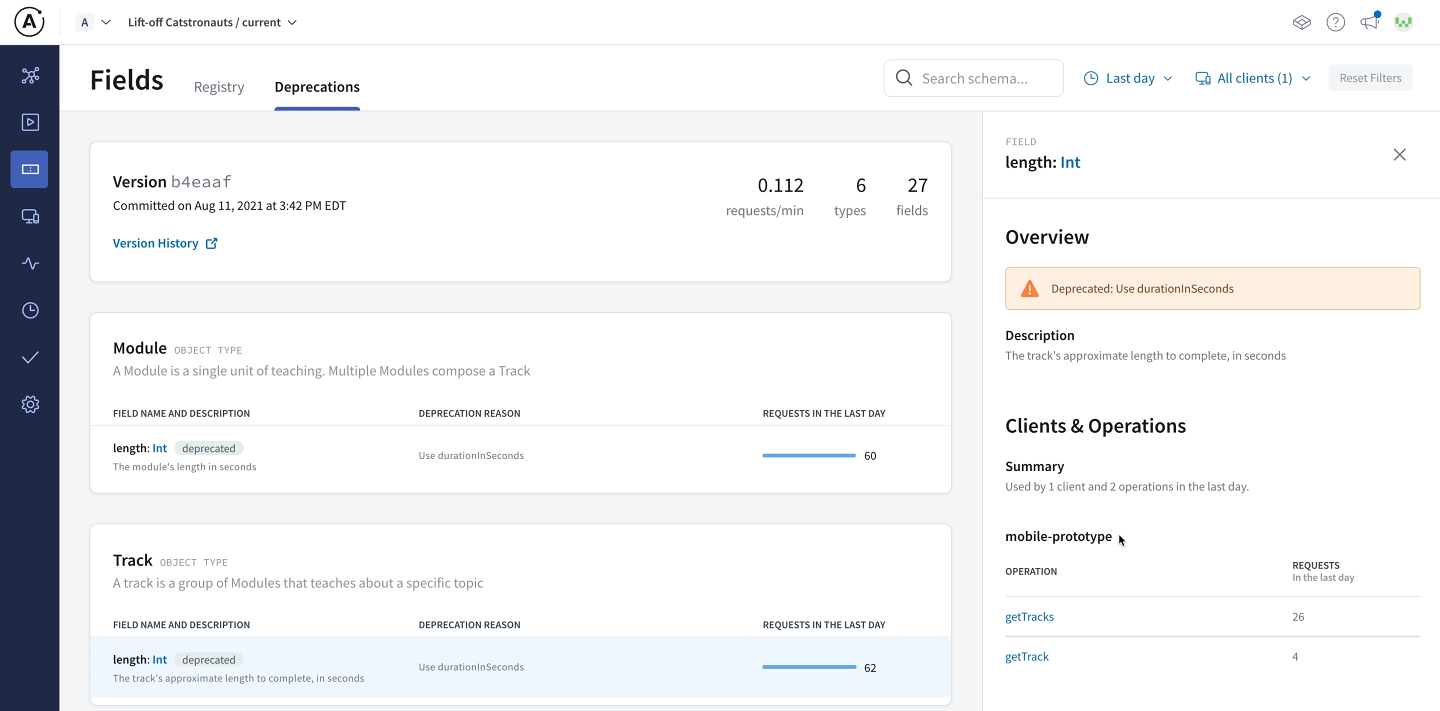Click Int type link in Track length row
Screen dimensions: 1440x711
[159, 660]
